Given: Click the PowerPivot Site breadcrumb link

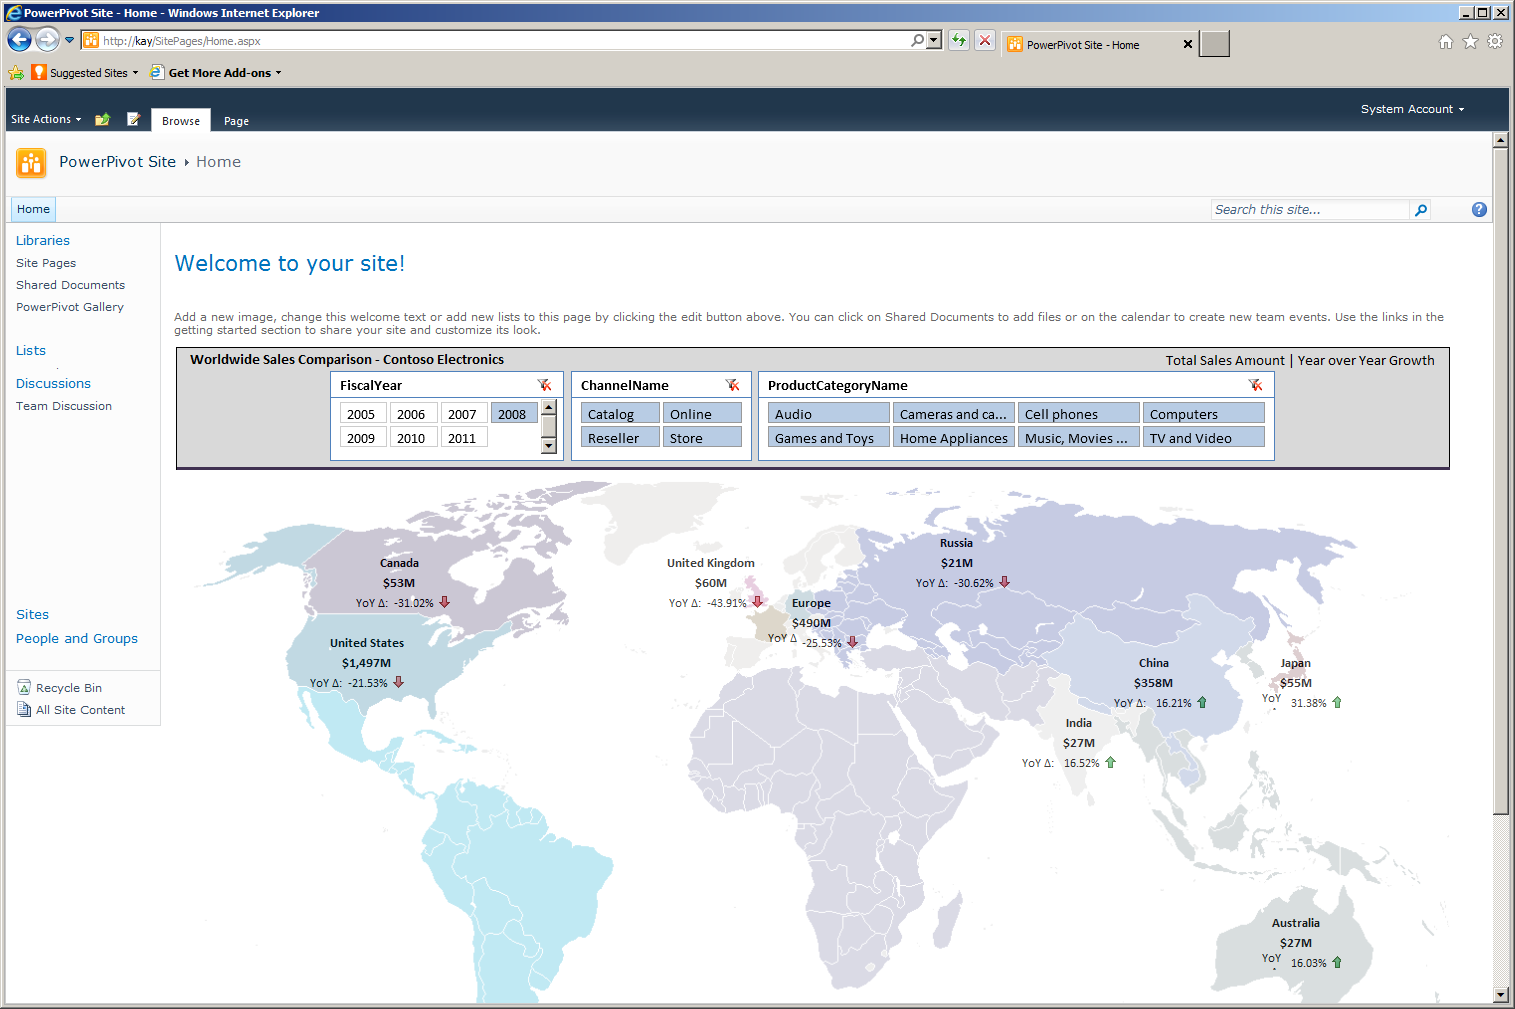Looking at the screenshot, I should pyautogui.click(x=117, y=162).
